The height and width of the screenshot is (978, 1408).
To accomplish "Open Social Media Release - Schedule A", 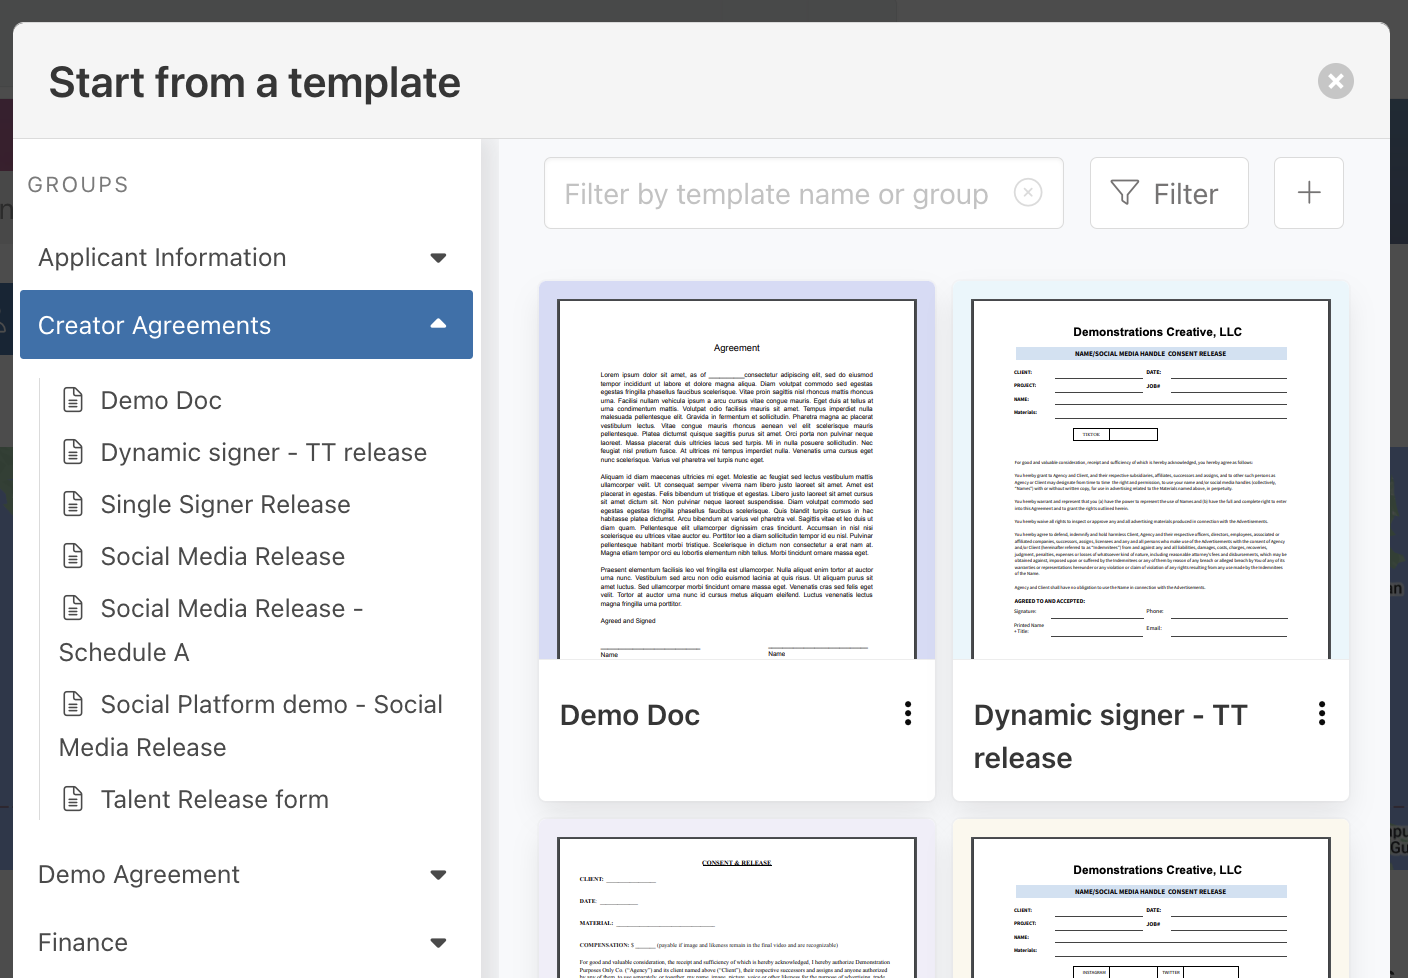I will [212, 630].
